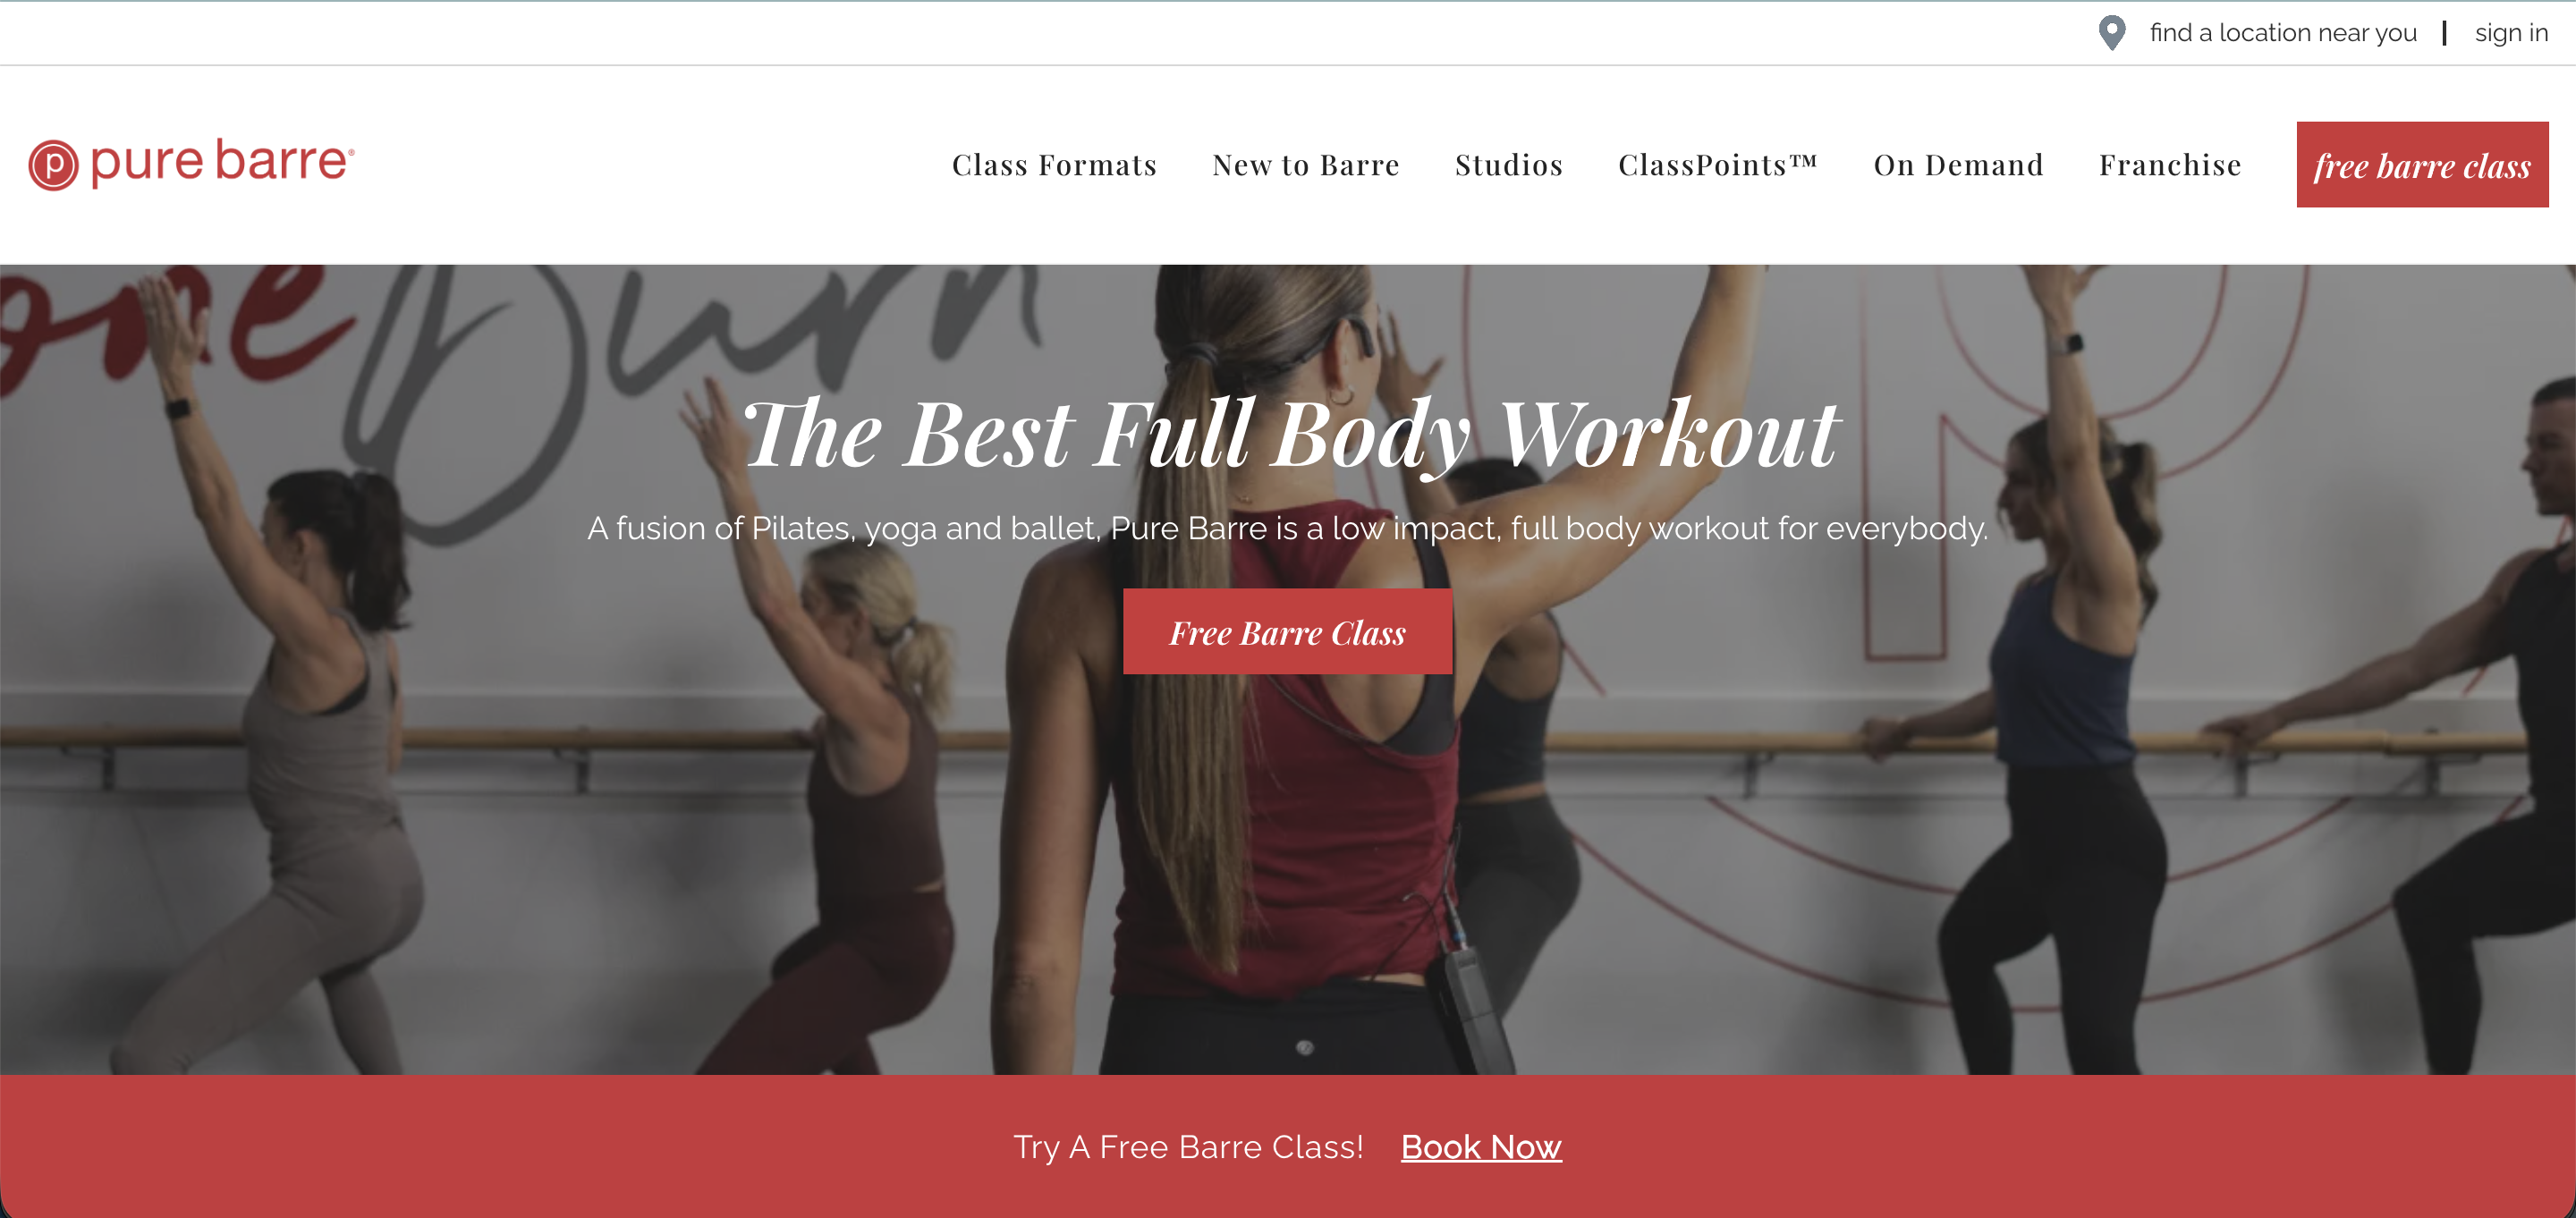The width and height of the screenshot is (2576, 1218).
Task: Click the header's red 'free barre class' button
Action: point(2422,165)
